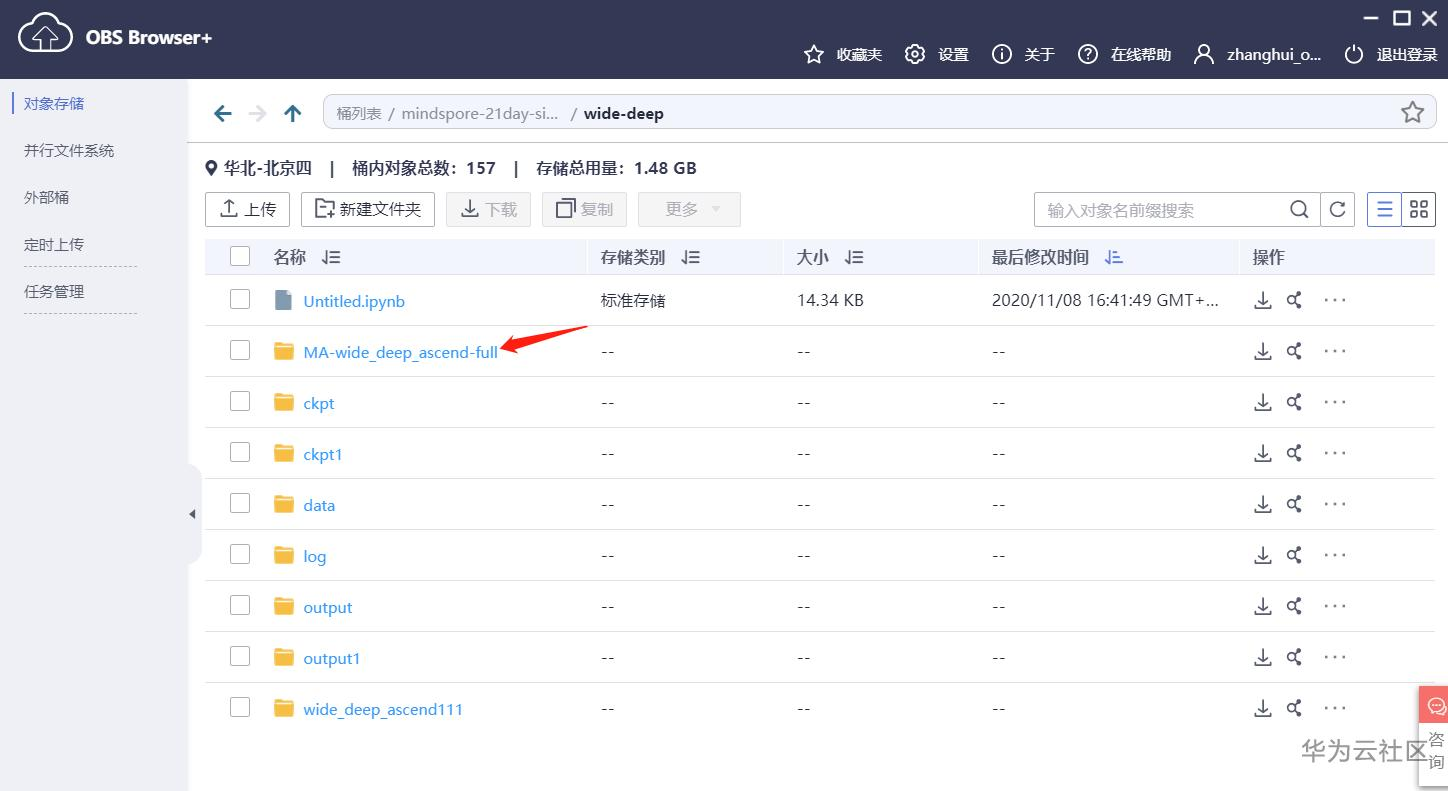The height and width of the screenshot is (791, 1448).
Task: Share the output1 folder
Action: coord(1294,657)
